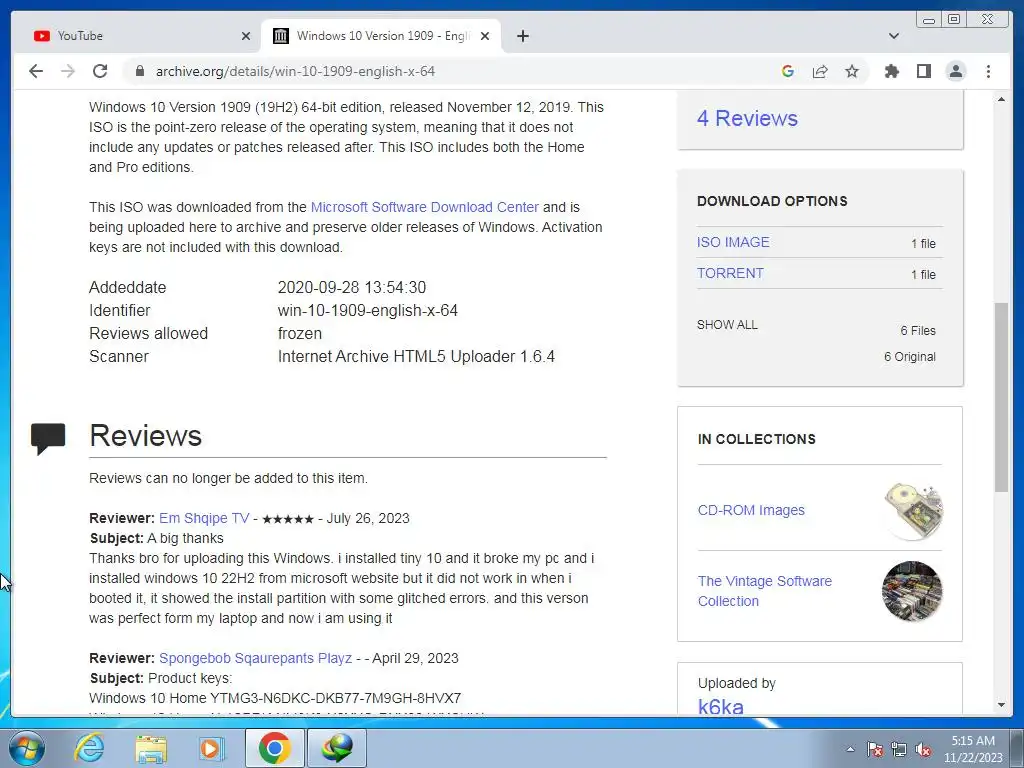Open the Windows Start menu
The height and width of the screenshot is (768, 1024).
pos(26,748)
